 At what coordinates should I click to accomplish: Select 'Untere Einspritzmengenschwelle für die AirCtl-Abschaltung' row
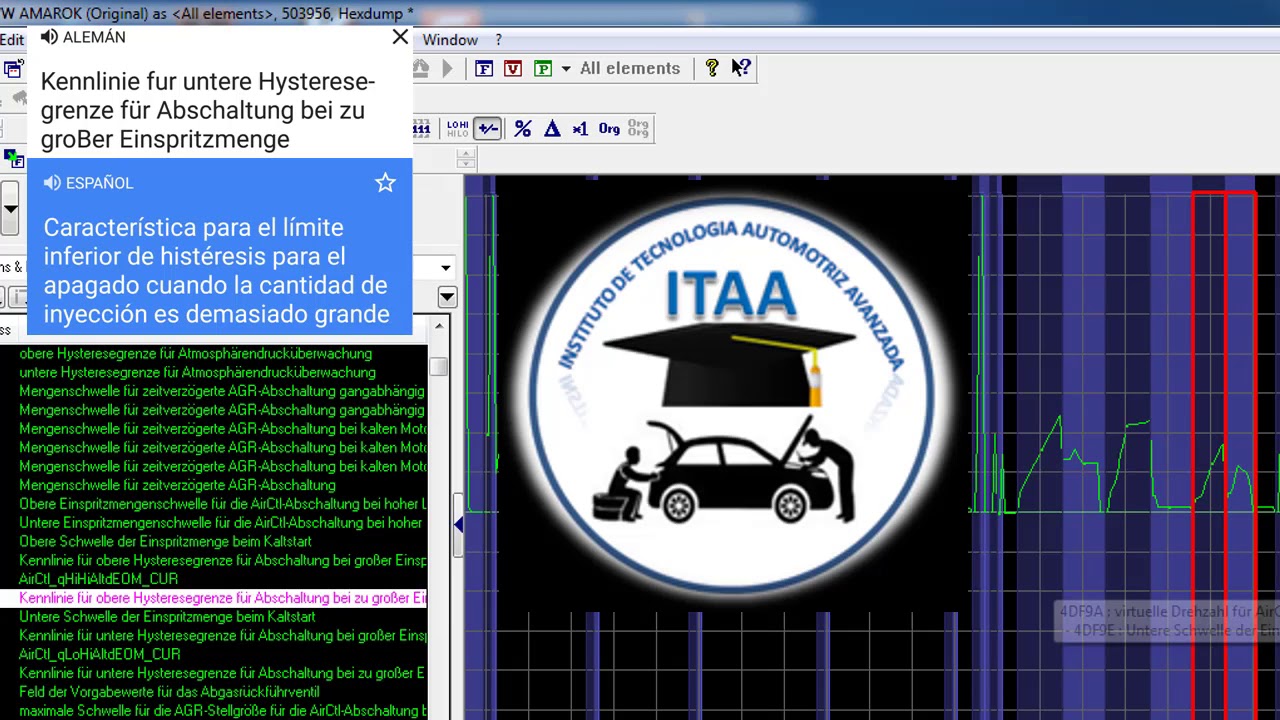tap(221, 522)
